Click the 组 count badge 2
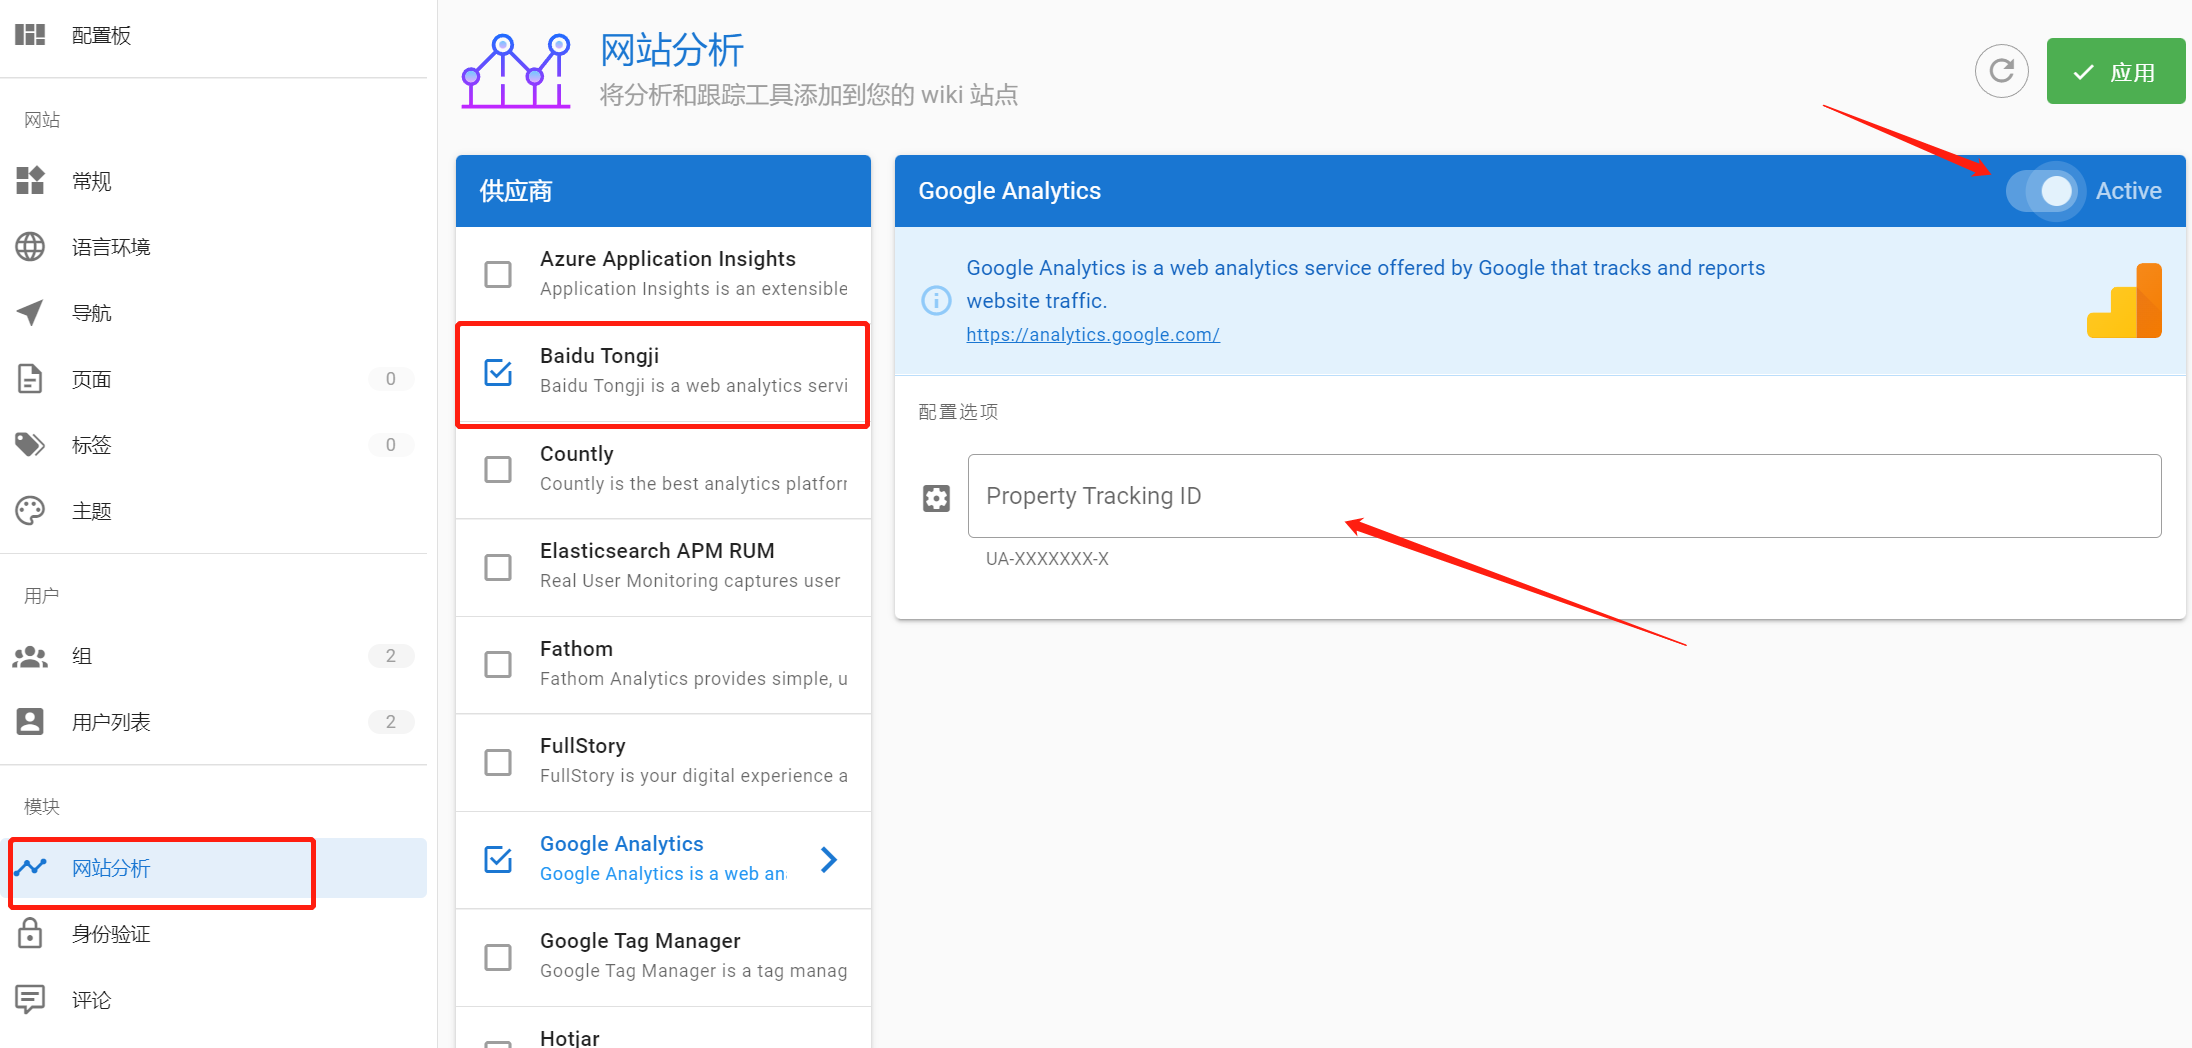Image resolution: width=2192 pixels, height=1048 pixels. 391,656
